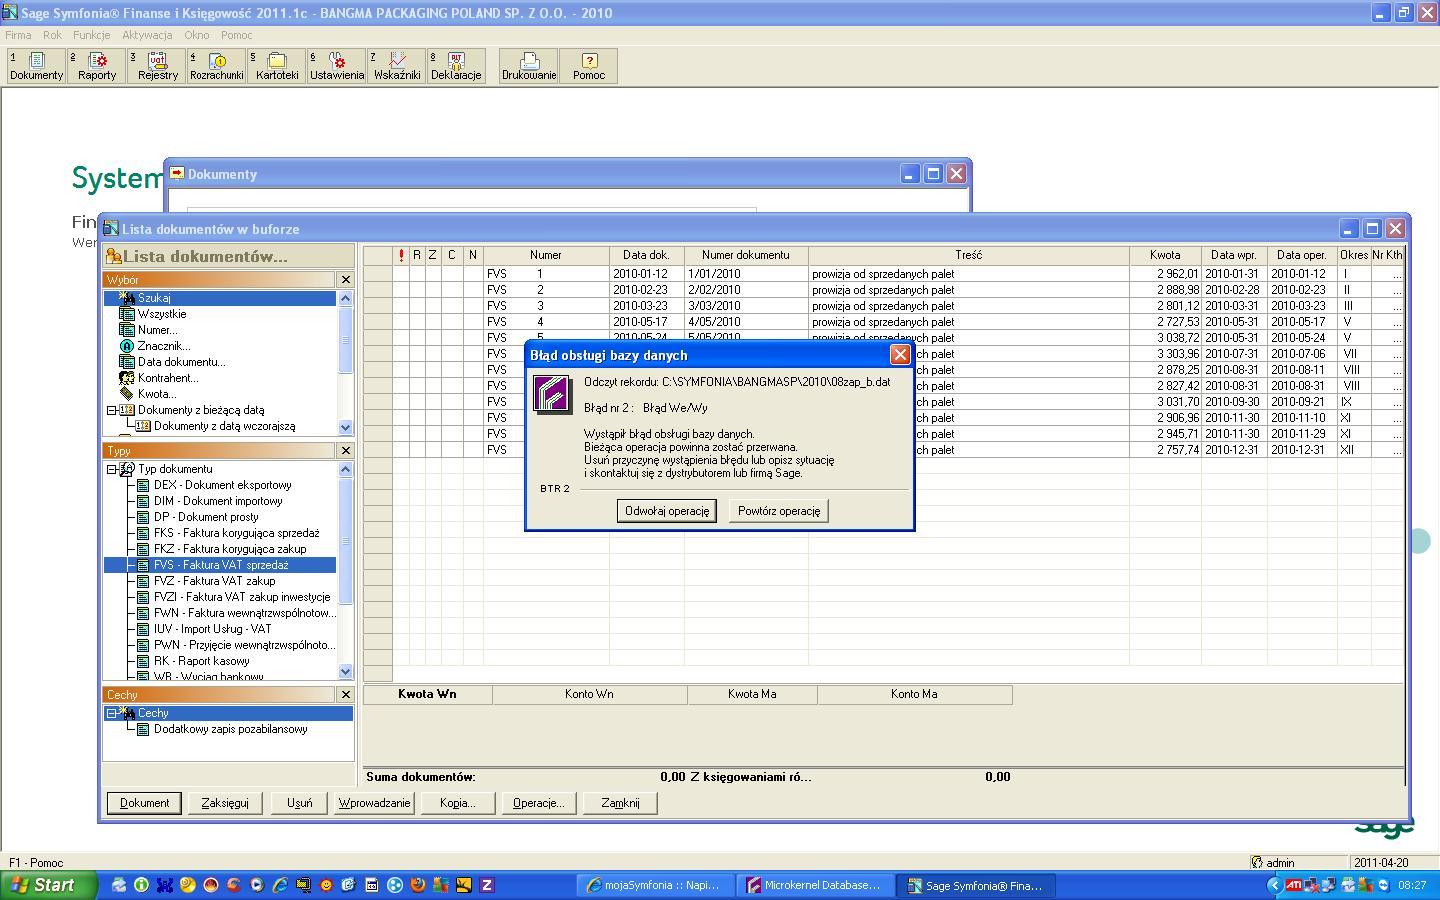Select DP - Dokument prosty type
The image size is (1440, 900).
206,517
